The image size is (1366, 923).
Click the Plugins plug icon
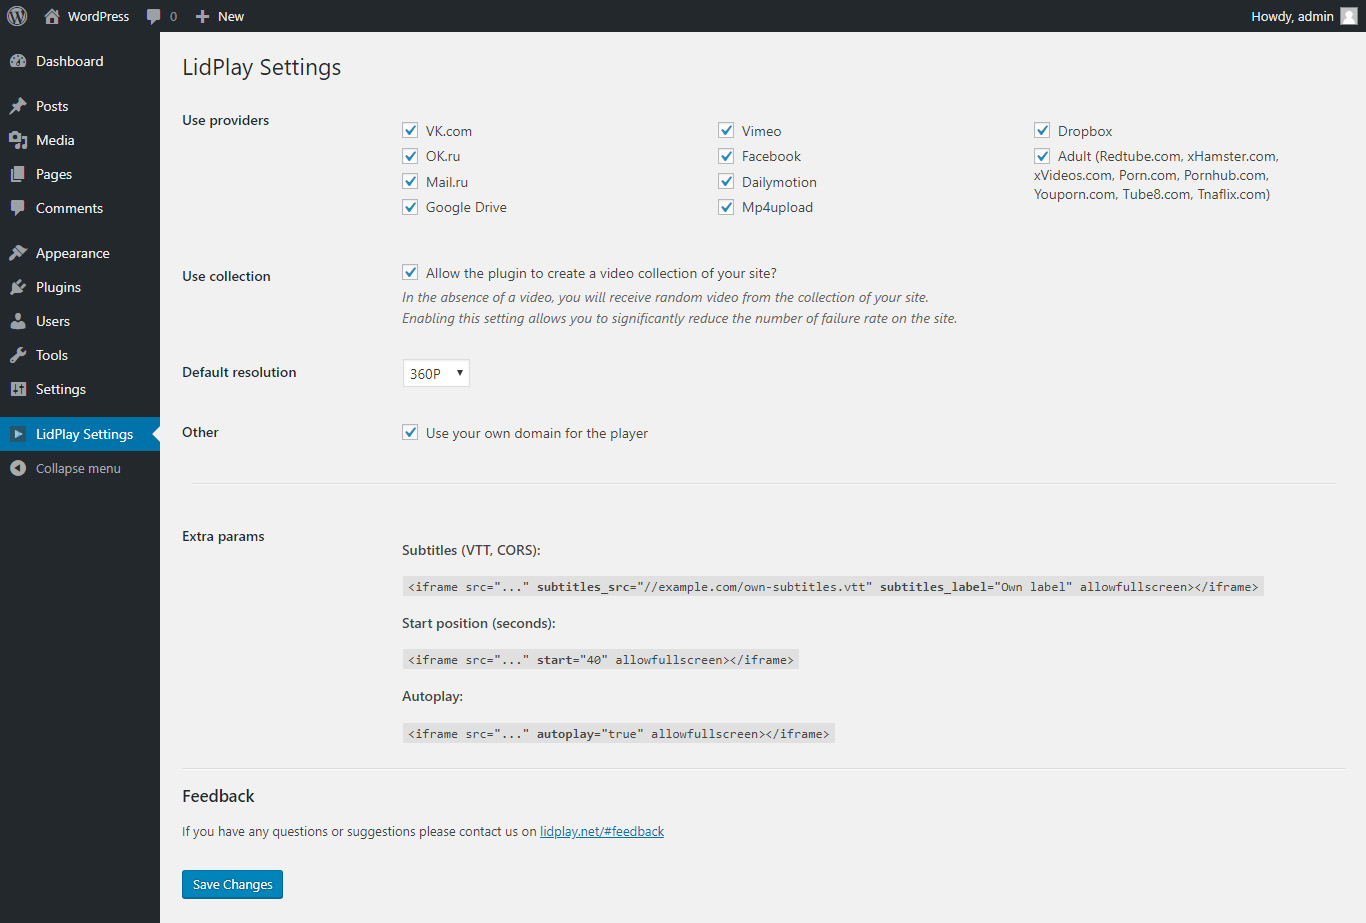(18, 287)
